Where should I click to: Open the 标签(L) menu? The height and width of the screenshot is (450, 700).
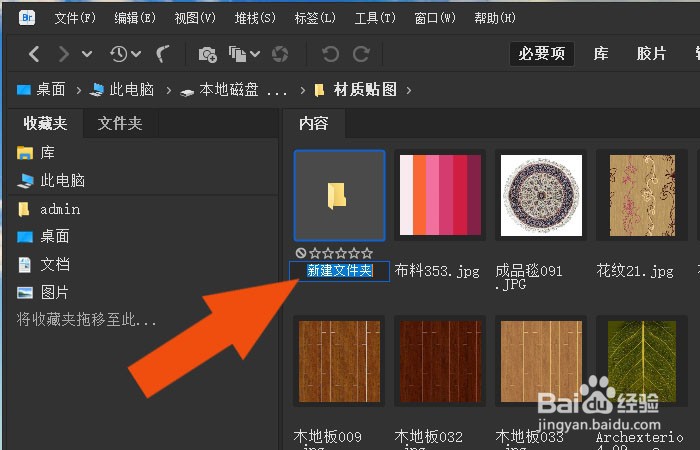pyautogui.click(x=315, y=18)
